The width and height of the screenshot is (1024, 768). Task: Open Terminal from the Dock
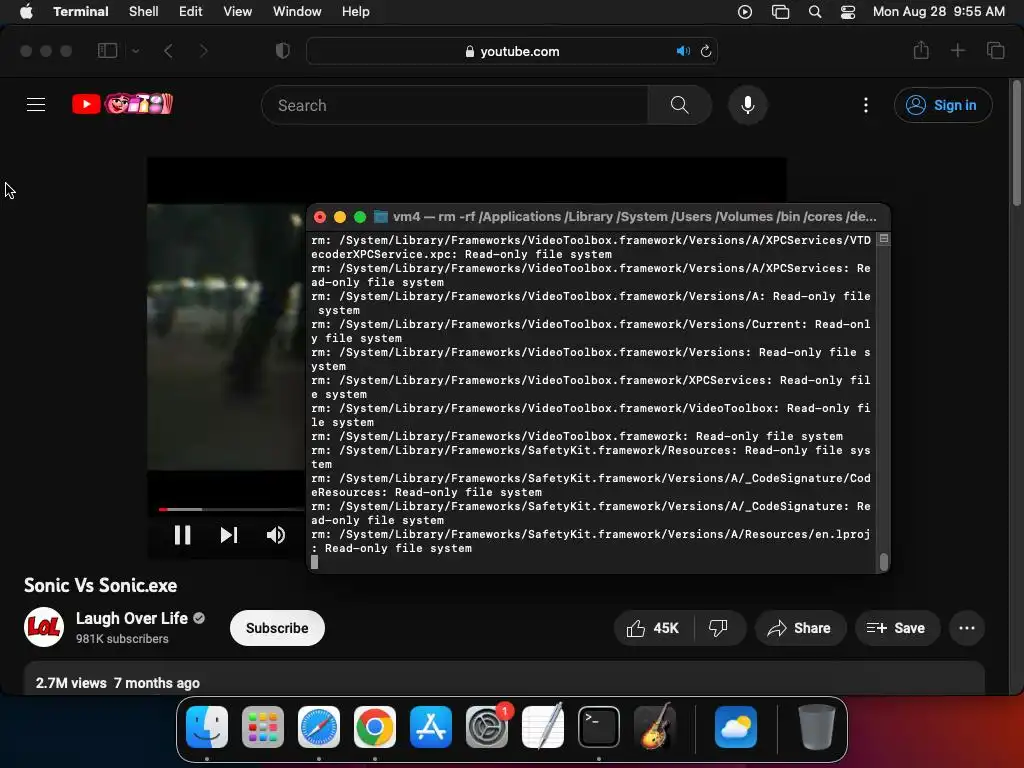click(x=599, y=727)
